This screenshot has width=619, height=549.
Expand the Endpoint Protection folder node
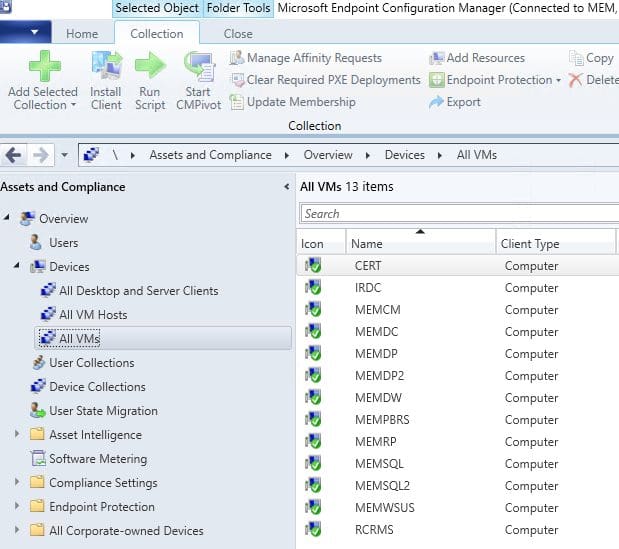pyautogui.click(x=17, y=506)
